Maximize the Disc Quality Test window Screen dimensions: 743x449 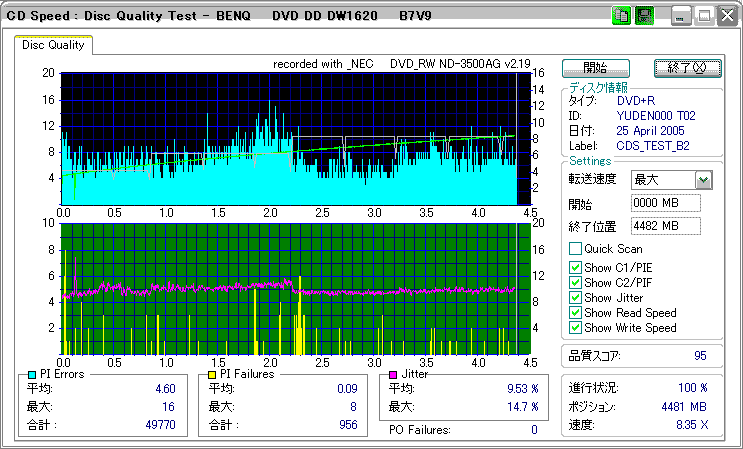point(703,16)
